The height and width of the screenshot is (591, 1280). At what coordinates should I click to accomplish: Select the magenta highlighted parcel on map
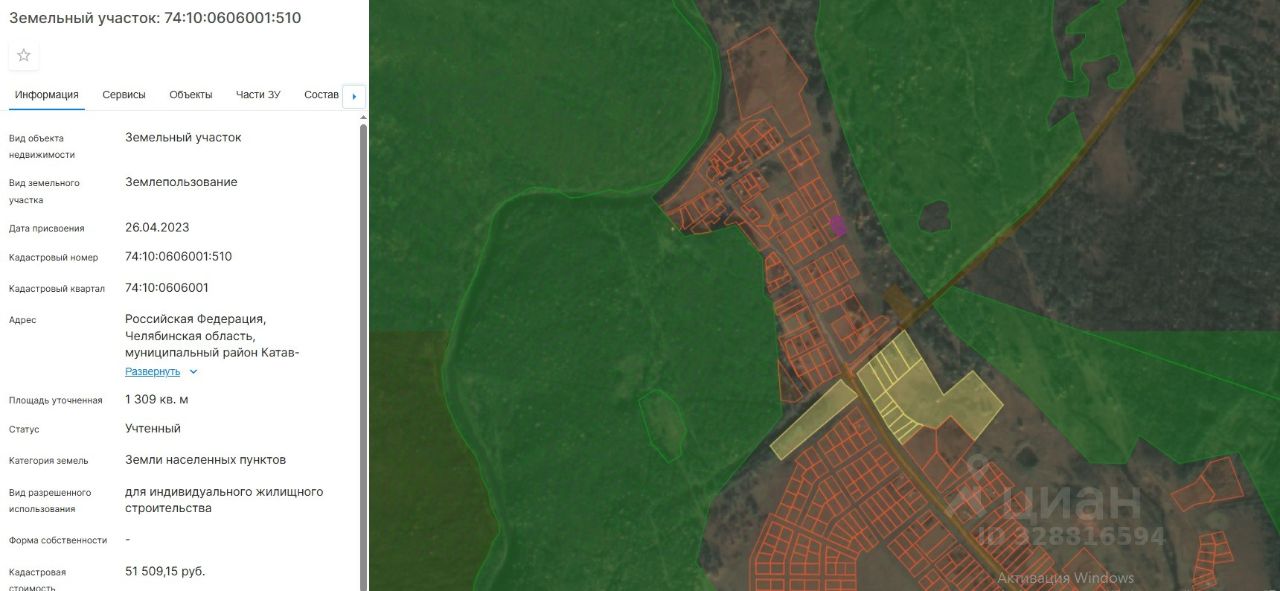tap(838, 225)
